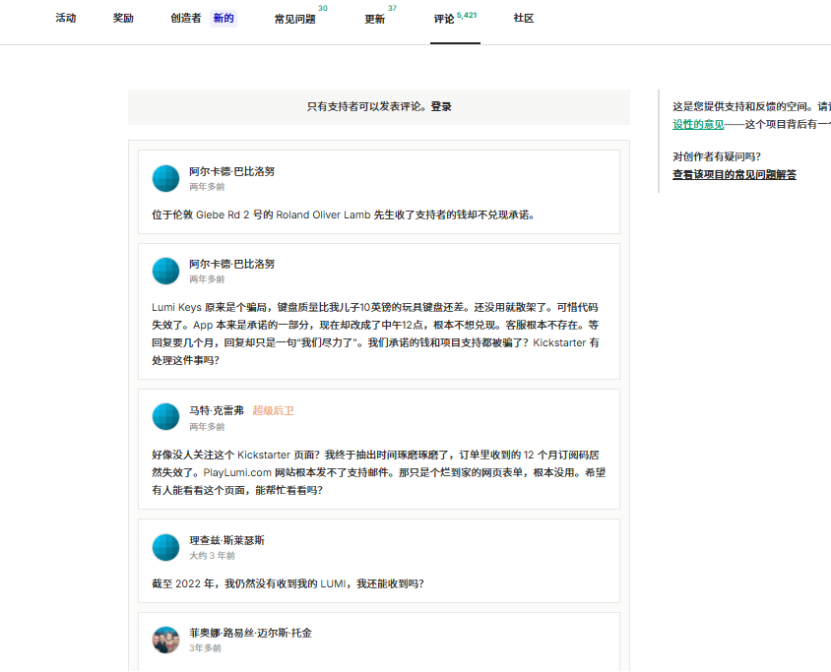Click the 评论 tab
This screenshot has height=672, width=831.
click(444, 19)
